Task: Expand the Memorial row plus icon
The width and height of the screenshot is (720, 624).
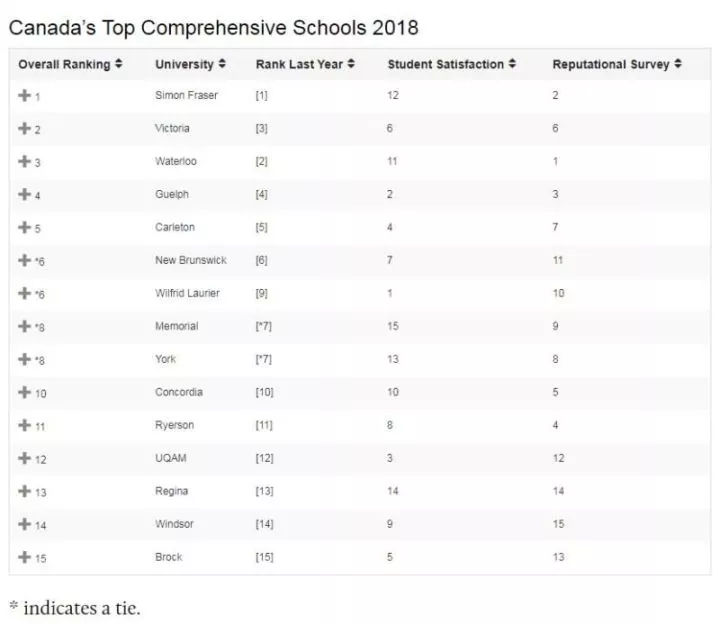Action: point(25,326)
